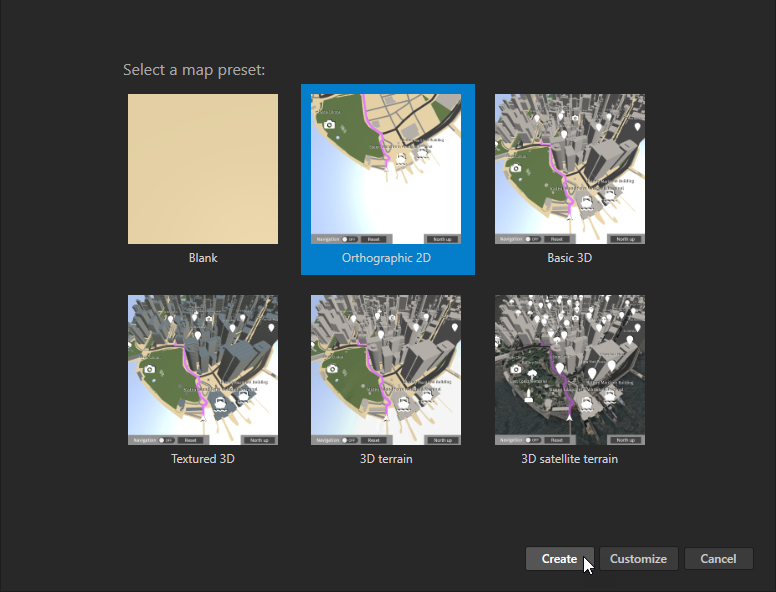The height and width of the screenshot is (592, 776).
Task: Click camera icon in 3D satellite terrain preview
Action: coord(515,369)
